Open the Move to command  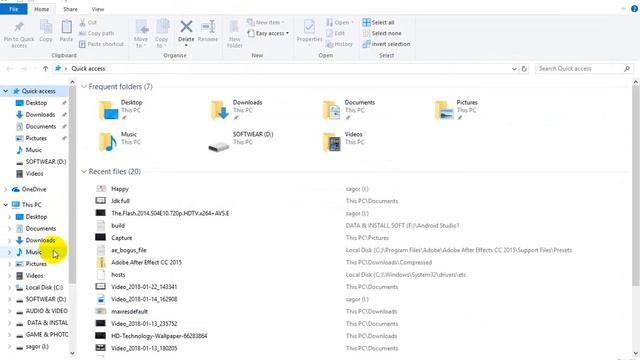(x=141, y=33)
